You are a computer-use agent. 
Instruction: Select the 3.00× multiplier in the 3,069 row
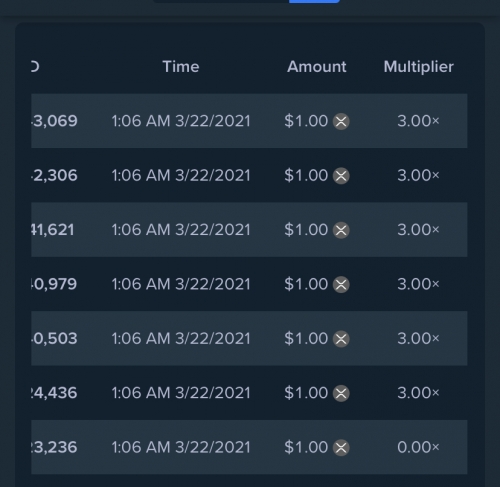point(418,121)
